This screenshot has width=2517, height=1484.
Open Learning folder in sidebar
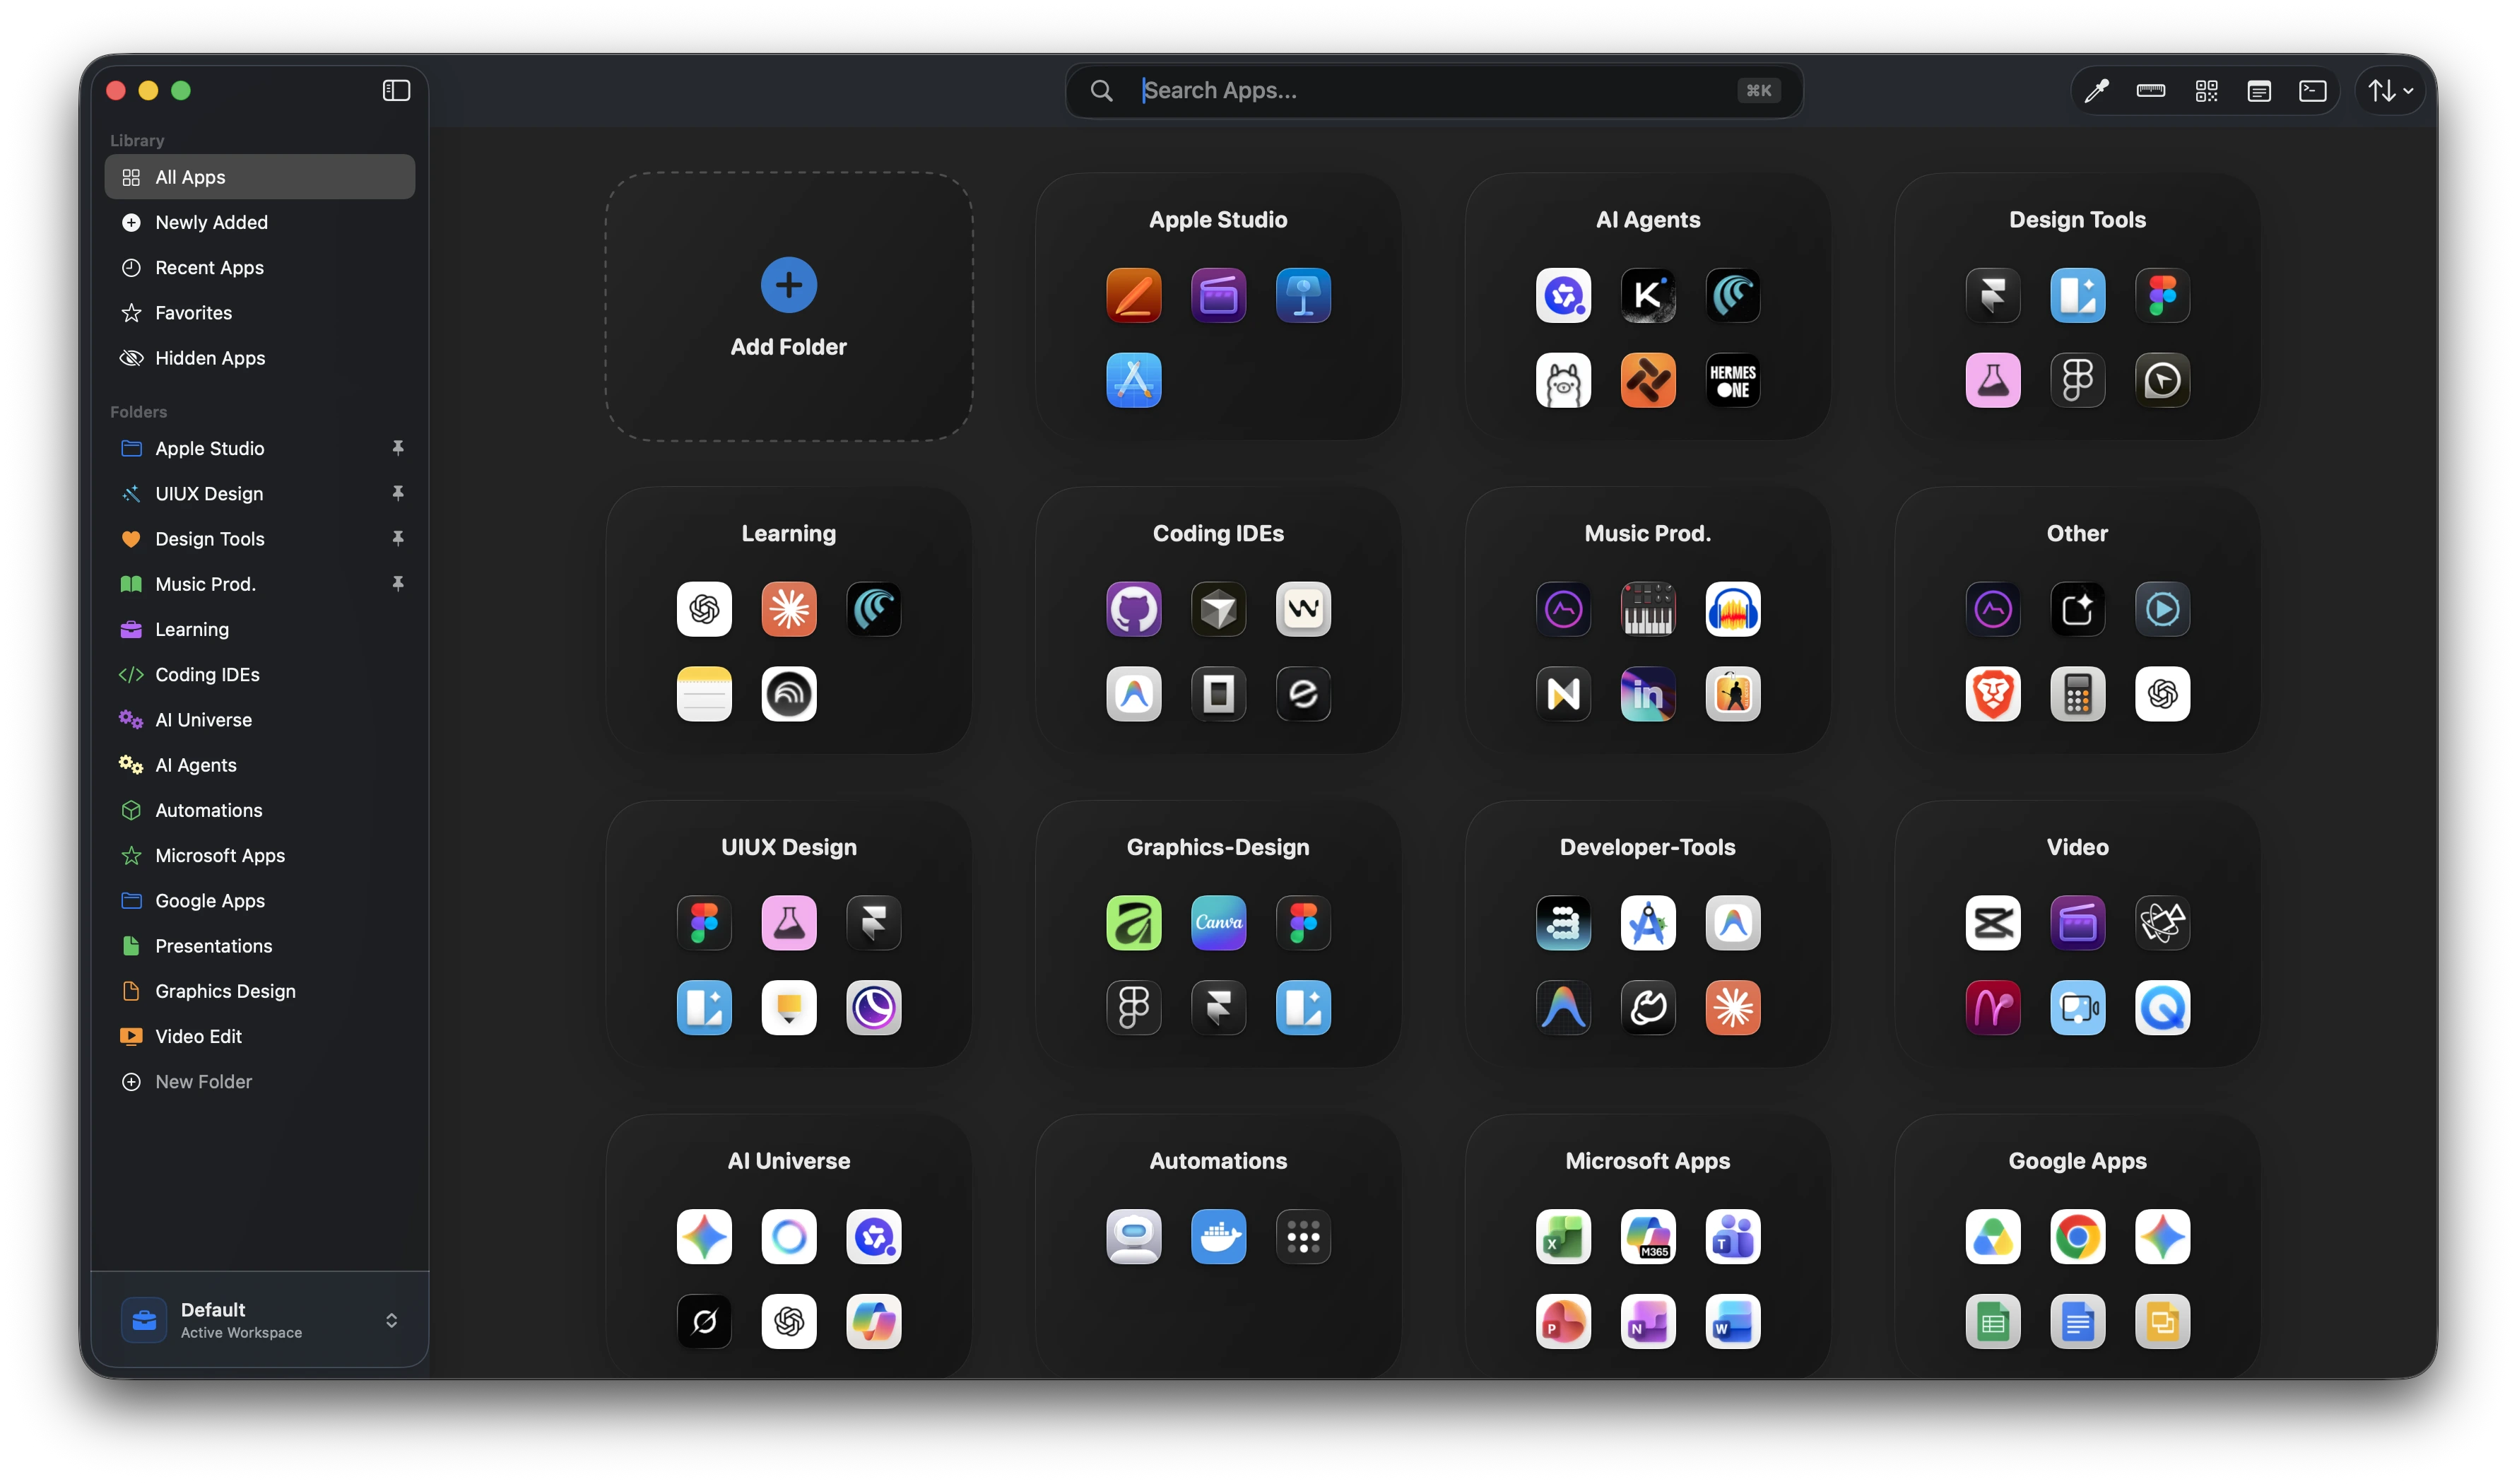tap(260, 629)
